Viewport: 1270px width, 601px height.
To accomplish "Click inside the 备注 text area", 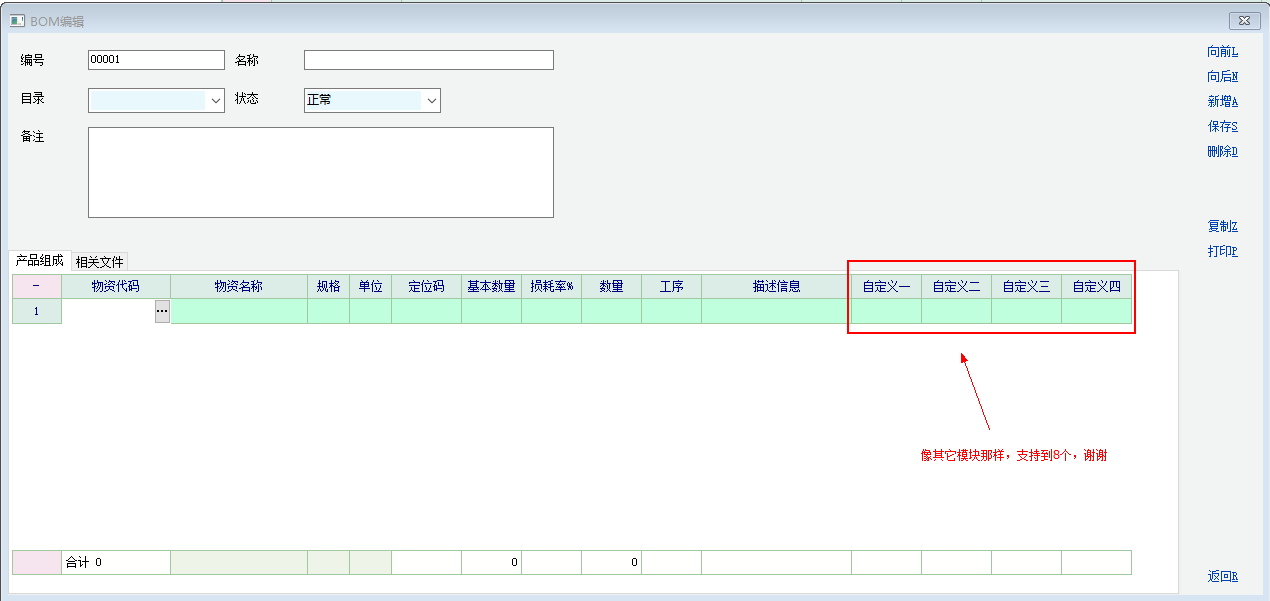I will tap(320, 172).
